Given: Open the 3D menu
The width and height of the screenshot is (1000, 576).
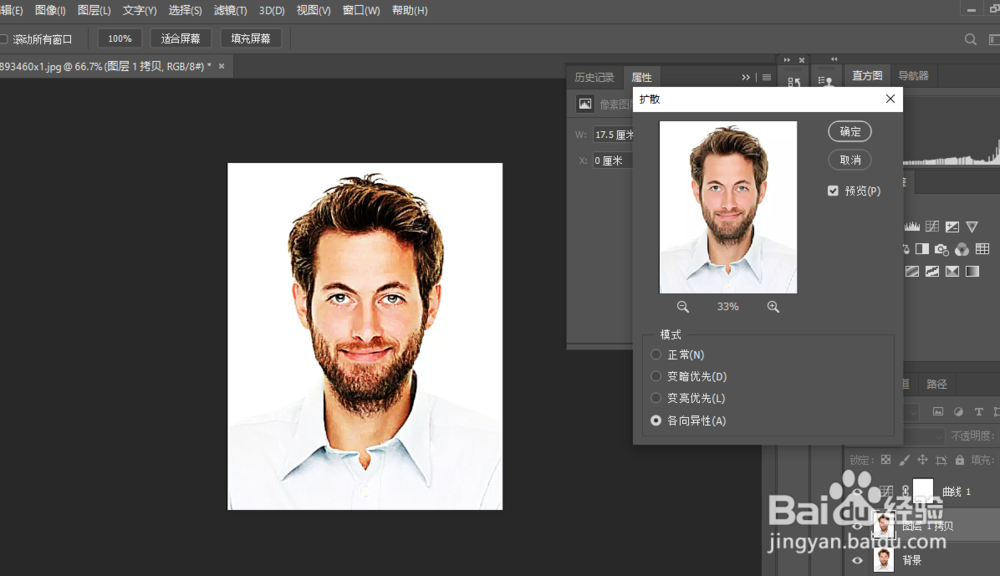Looking at the screenshot, I should click(272, 10).
